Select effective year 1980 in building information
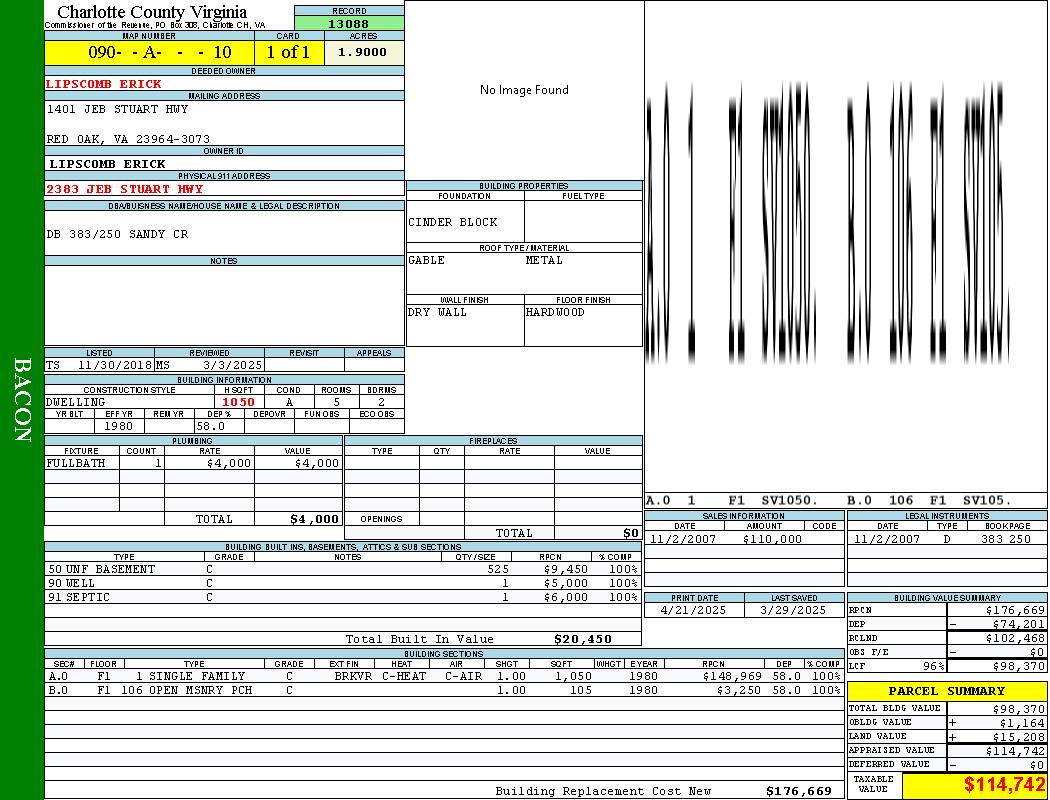 click(x=119, y=426)
